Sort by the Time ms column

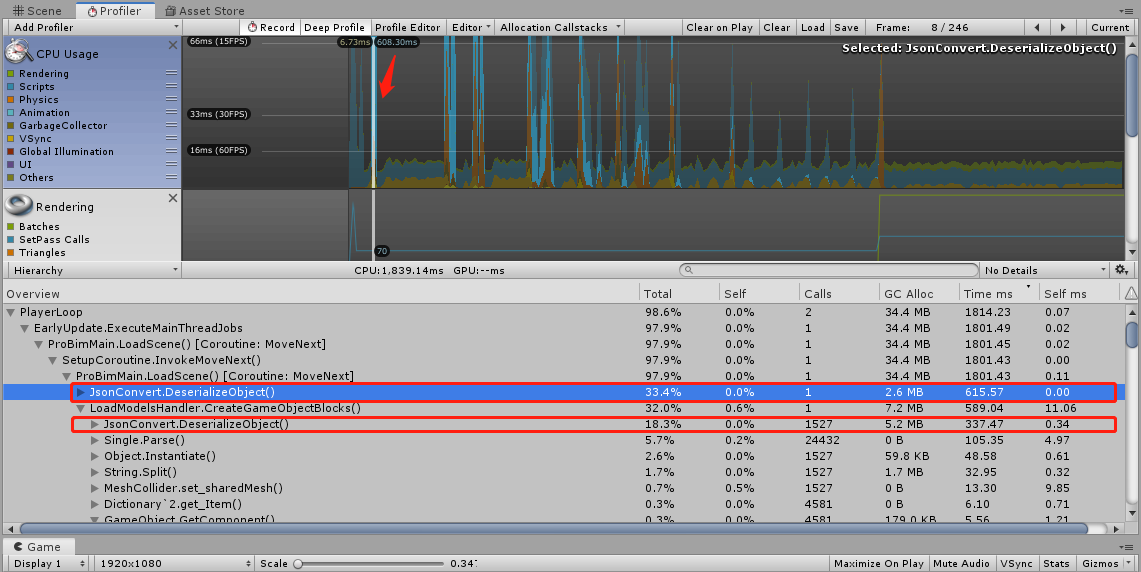point(997,293)
